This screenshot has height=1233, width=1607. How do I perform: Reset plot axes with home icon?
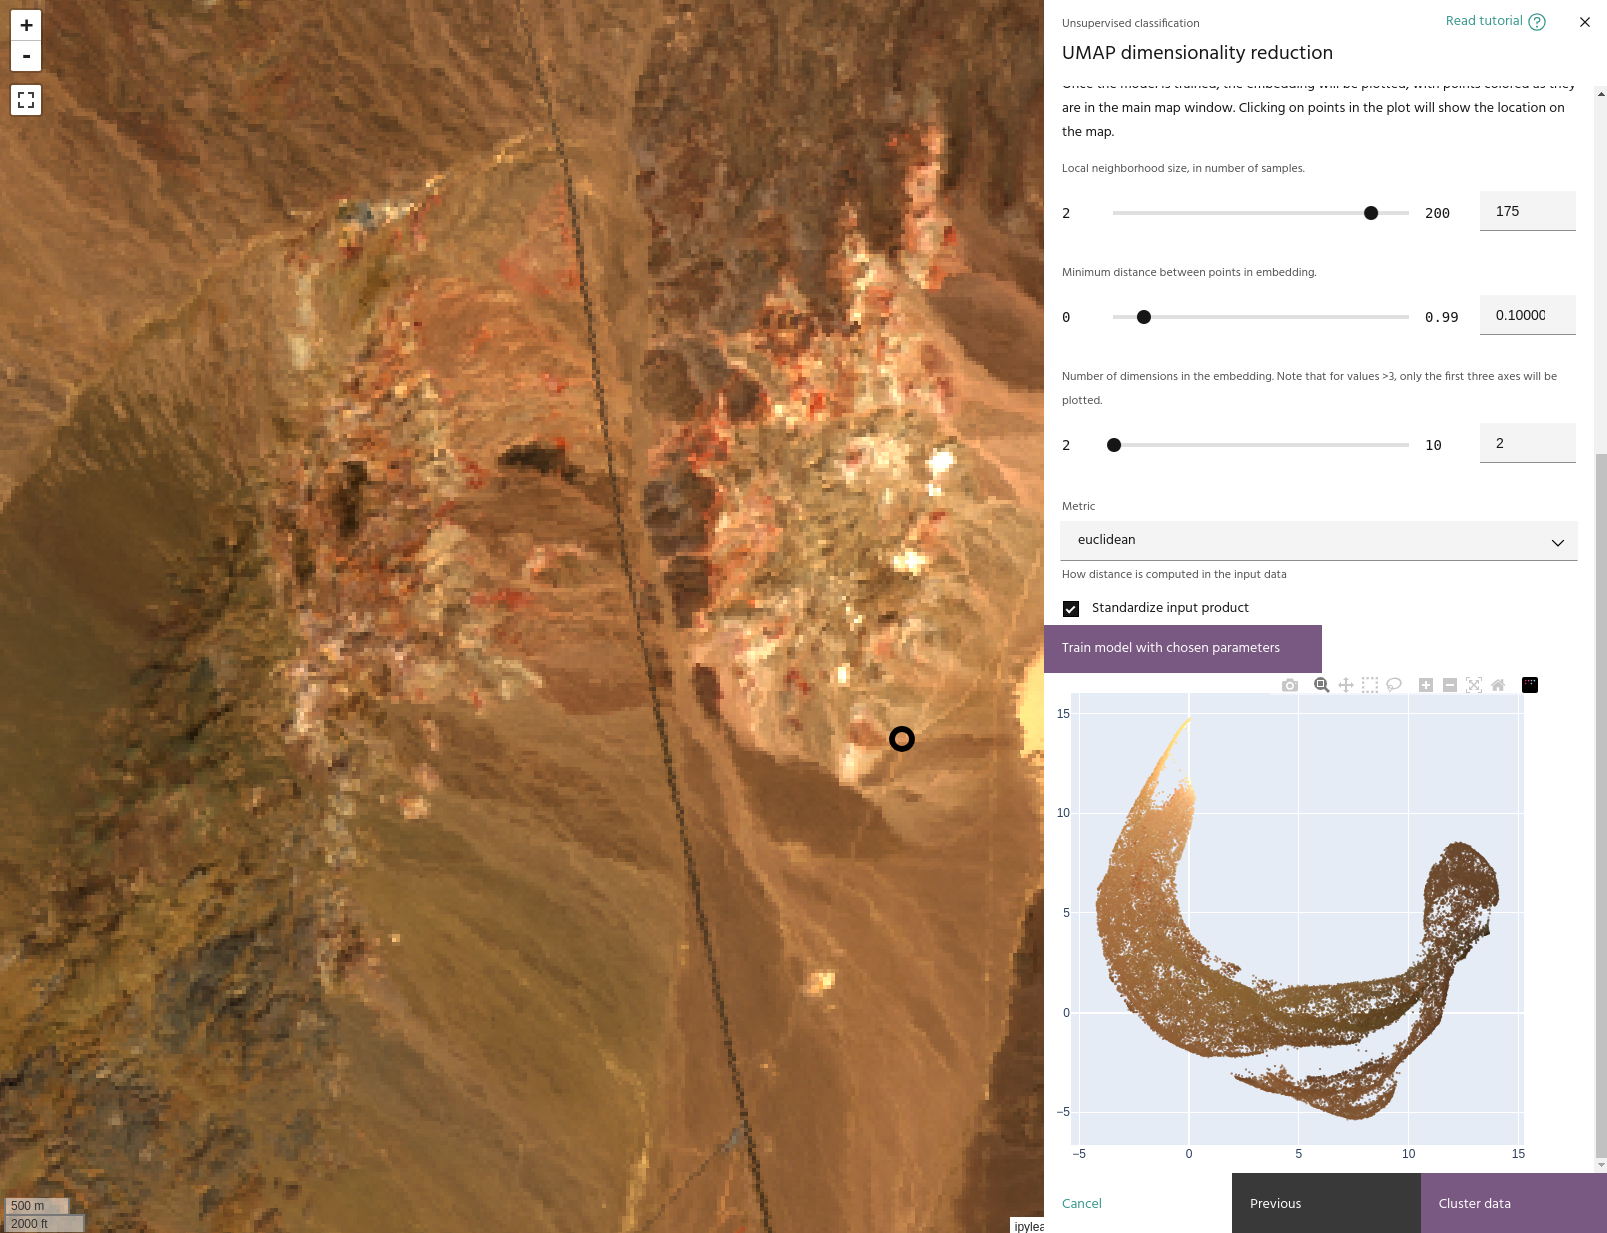(x=1498, y=685)
